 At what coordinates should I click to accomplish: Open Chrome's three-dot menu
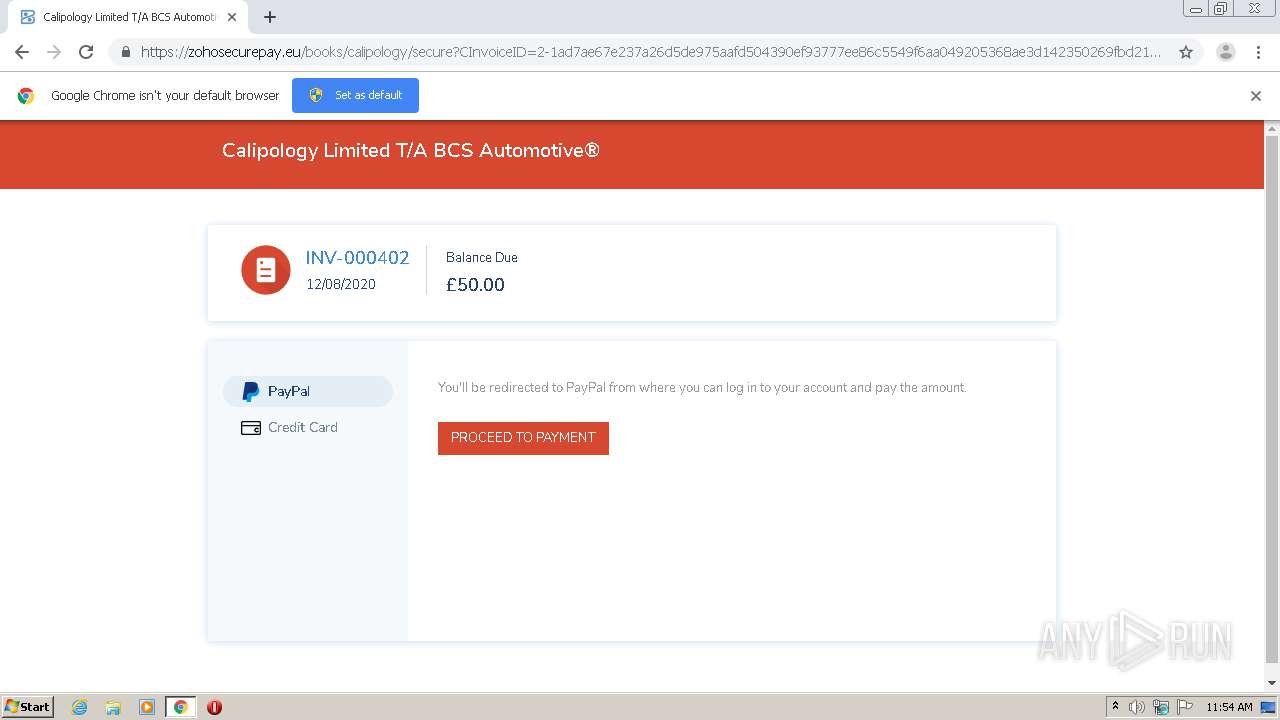(1258, 52)
